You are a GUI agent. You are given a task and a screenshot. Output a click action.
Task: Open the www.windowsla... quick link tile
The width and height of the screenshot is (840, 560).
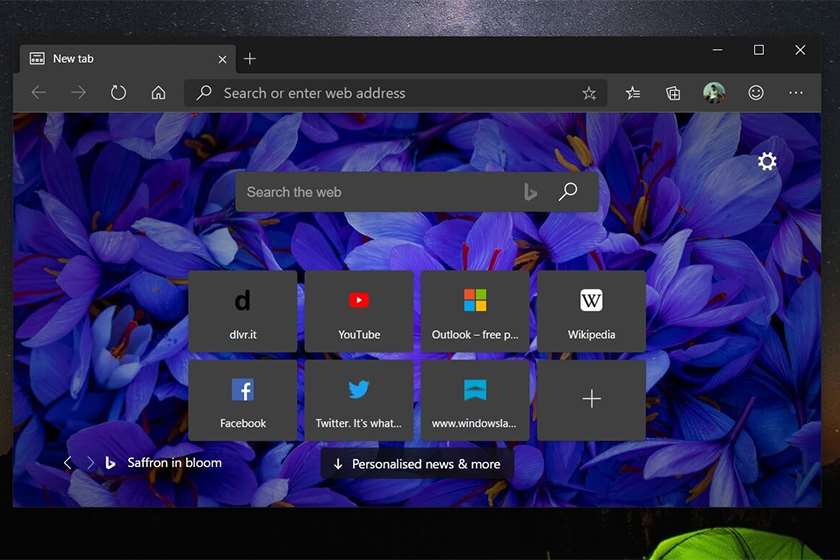tap(475, 400)
